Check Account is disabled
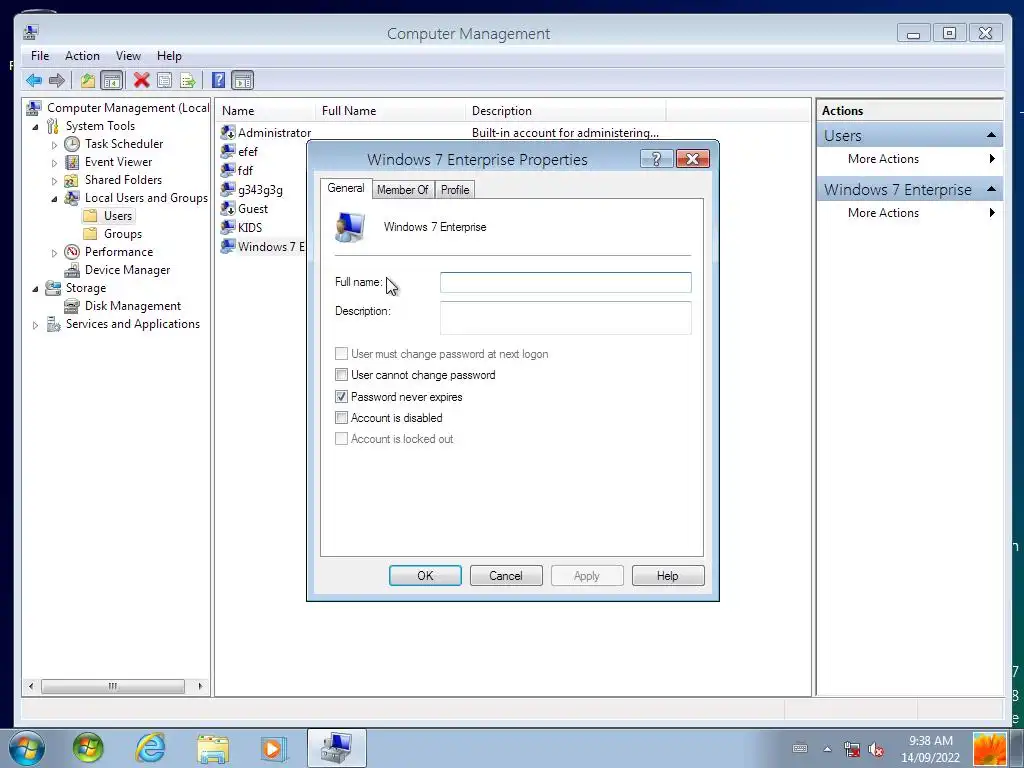The height and width of the screenshot is (768, 1024). 341,417
